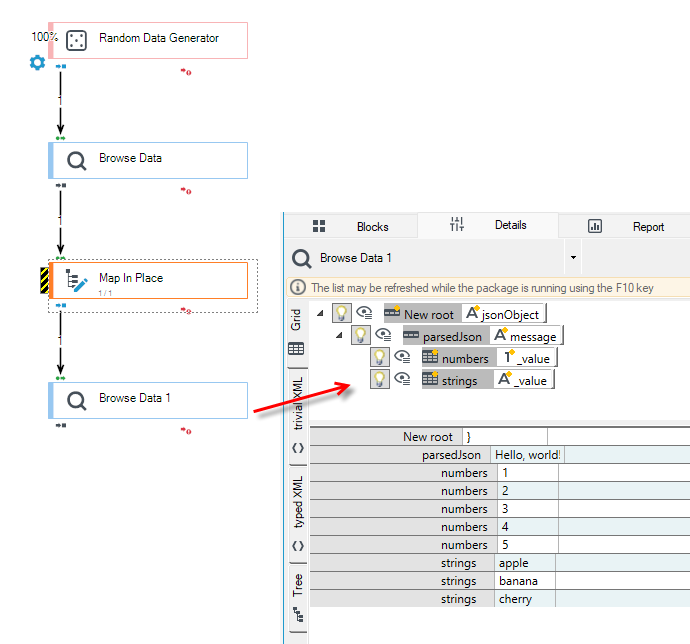This screenshot has height=644, width=690.
Task: Click the 'cherry' strings cell
Action: tap(525, 599)
